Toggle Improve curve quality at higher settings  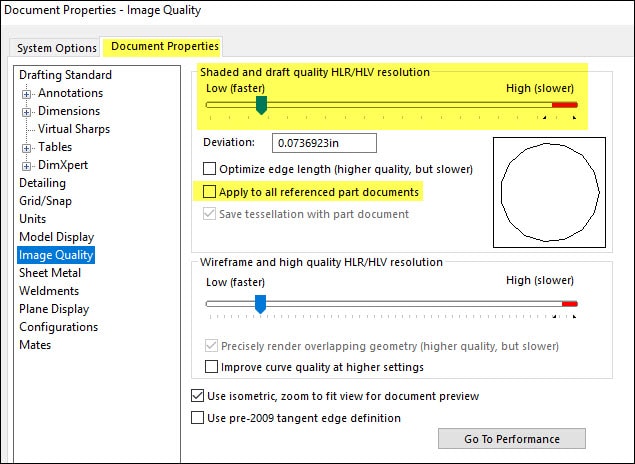[x=211, y=366]
